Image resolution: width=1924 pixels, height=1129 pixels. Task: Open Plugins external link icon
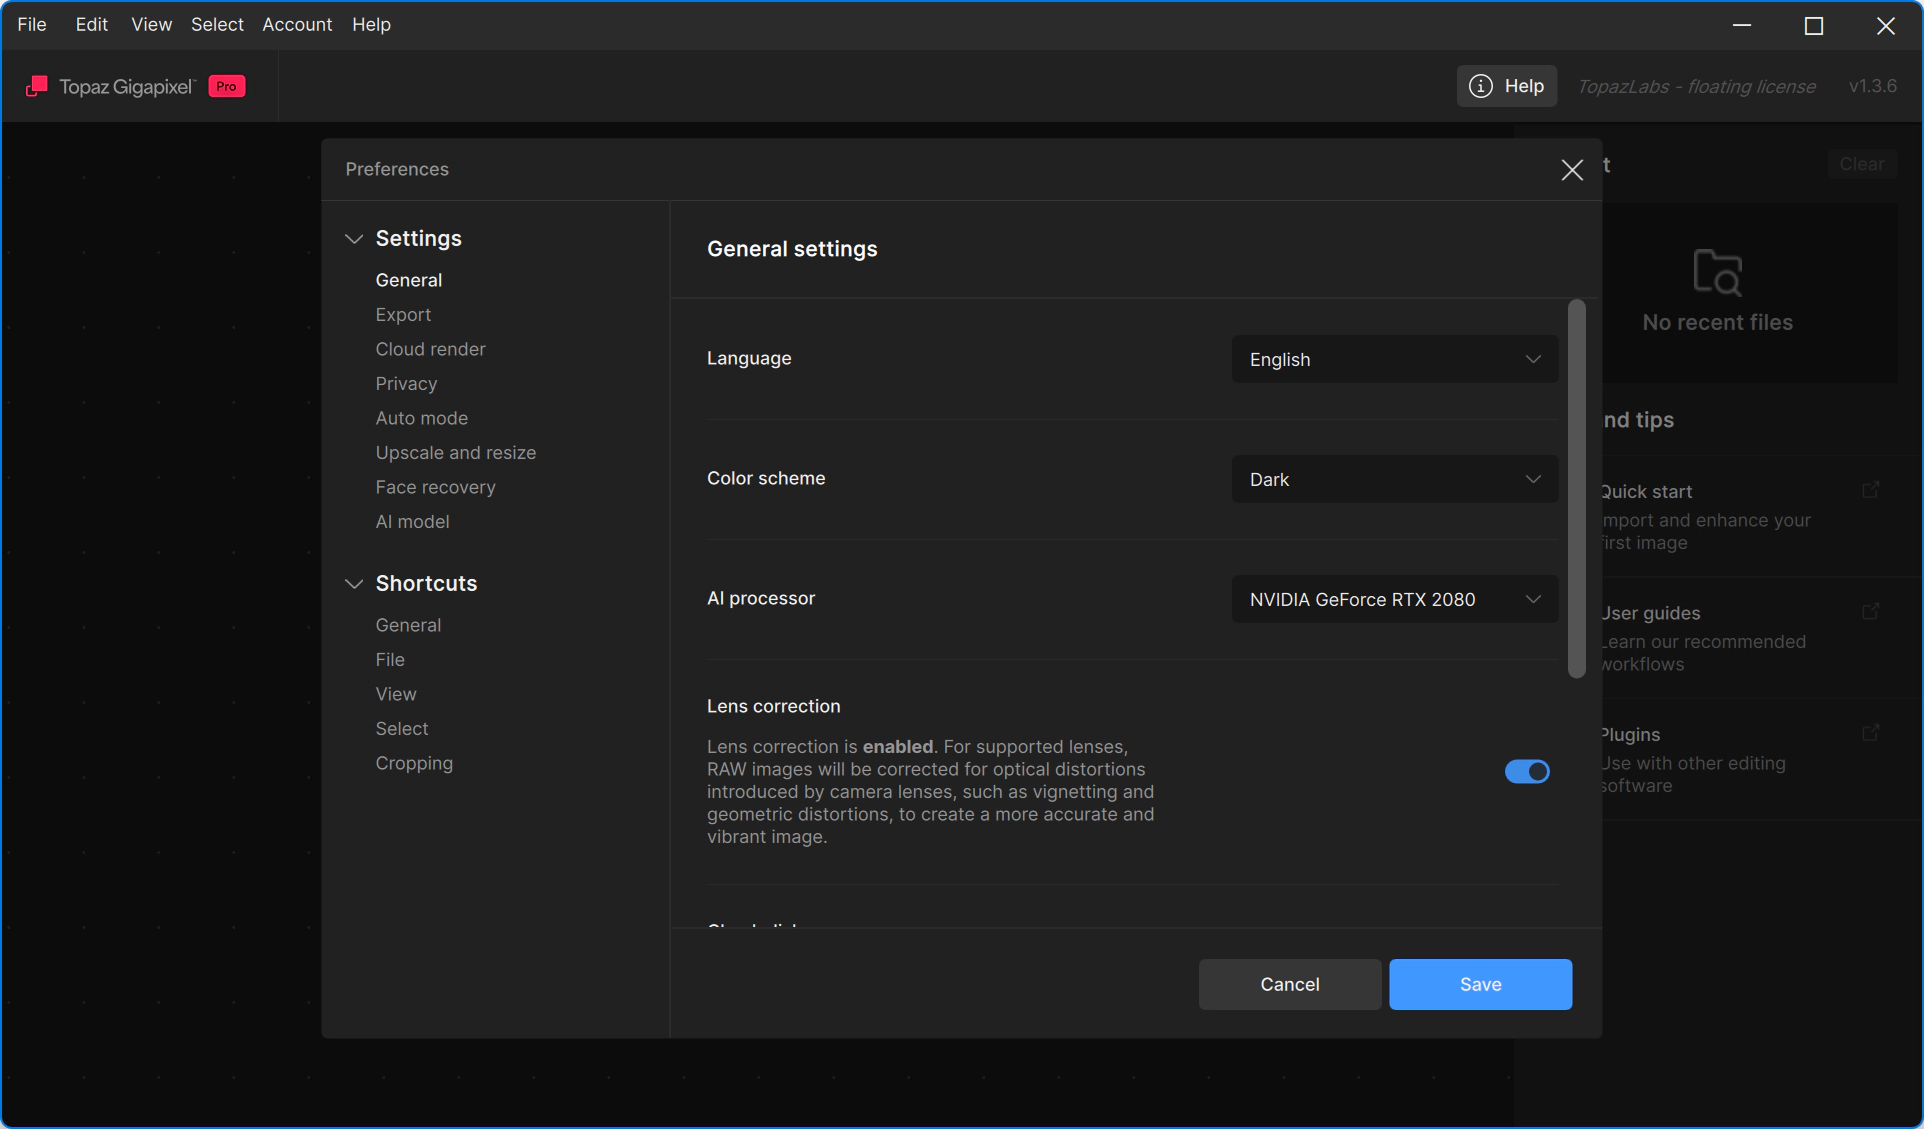point(1870,733)
